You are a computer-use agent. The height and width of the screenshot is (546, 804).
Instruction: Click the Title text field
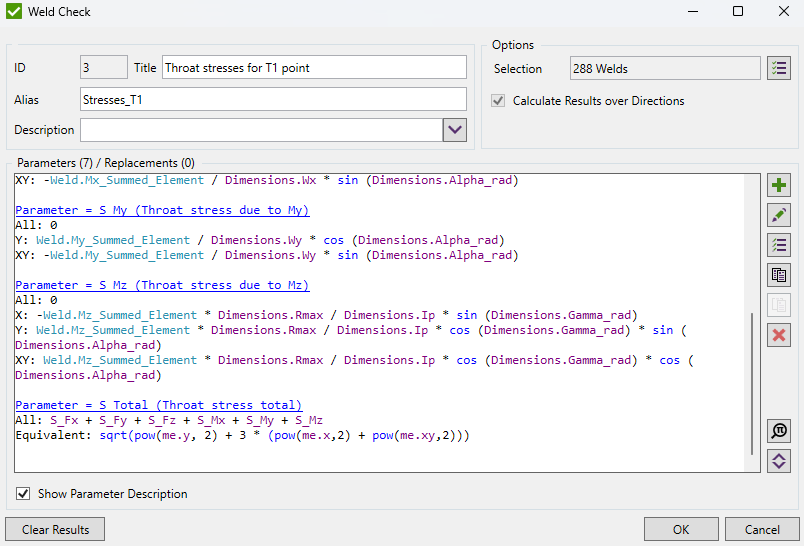click(314, 68)
